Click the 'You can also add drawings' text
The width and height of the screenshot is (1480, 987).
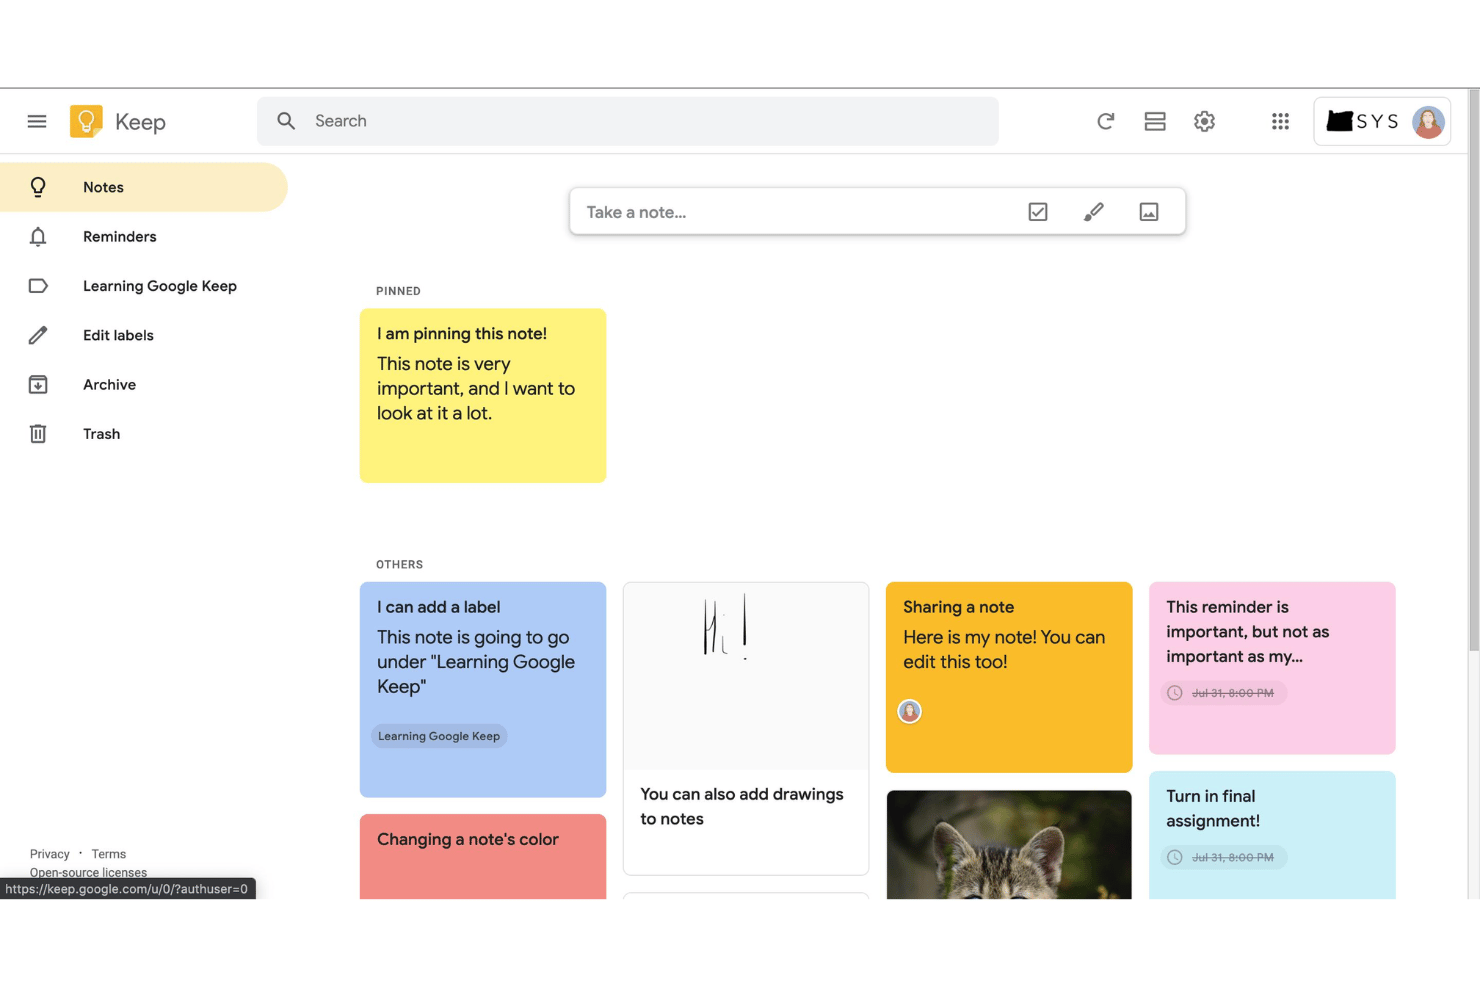tap(742, 806)
